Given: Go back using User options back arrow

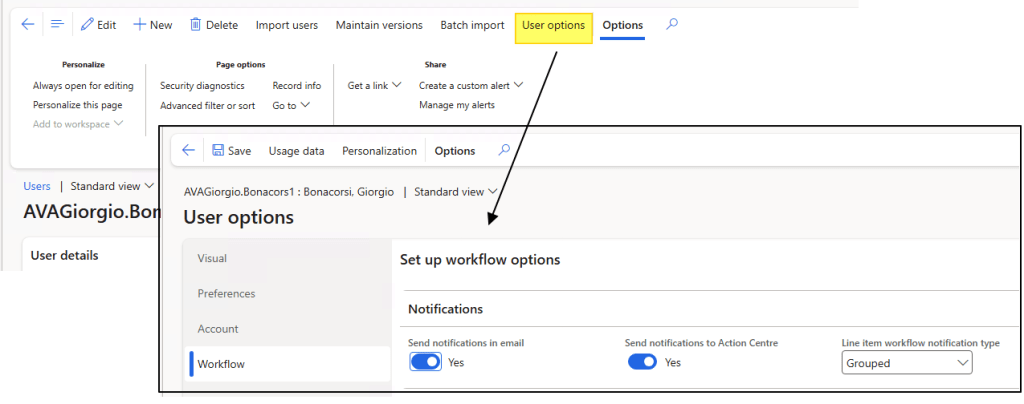Looking at the screenshot, I should pos(188,151).
